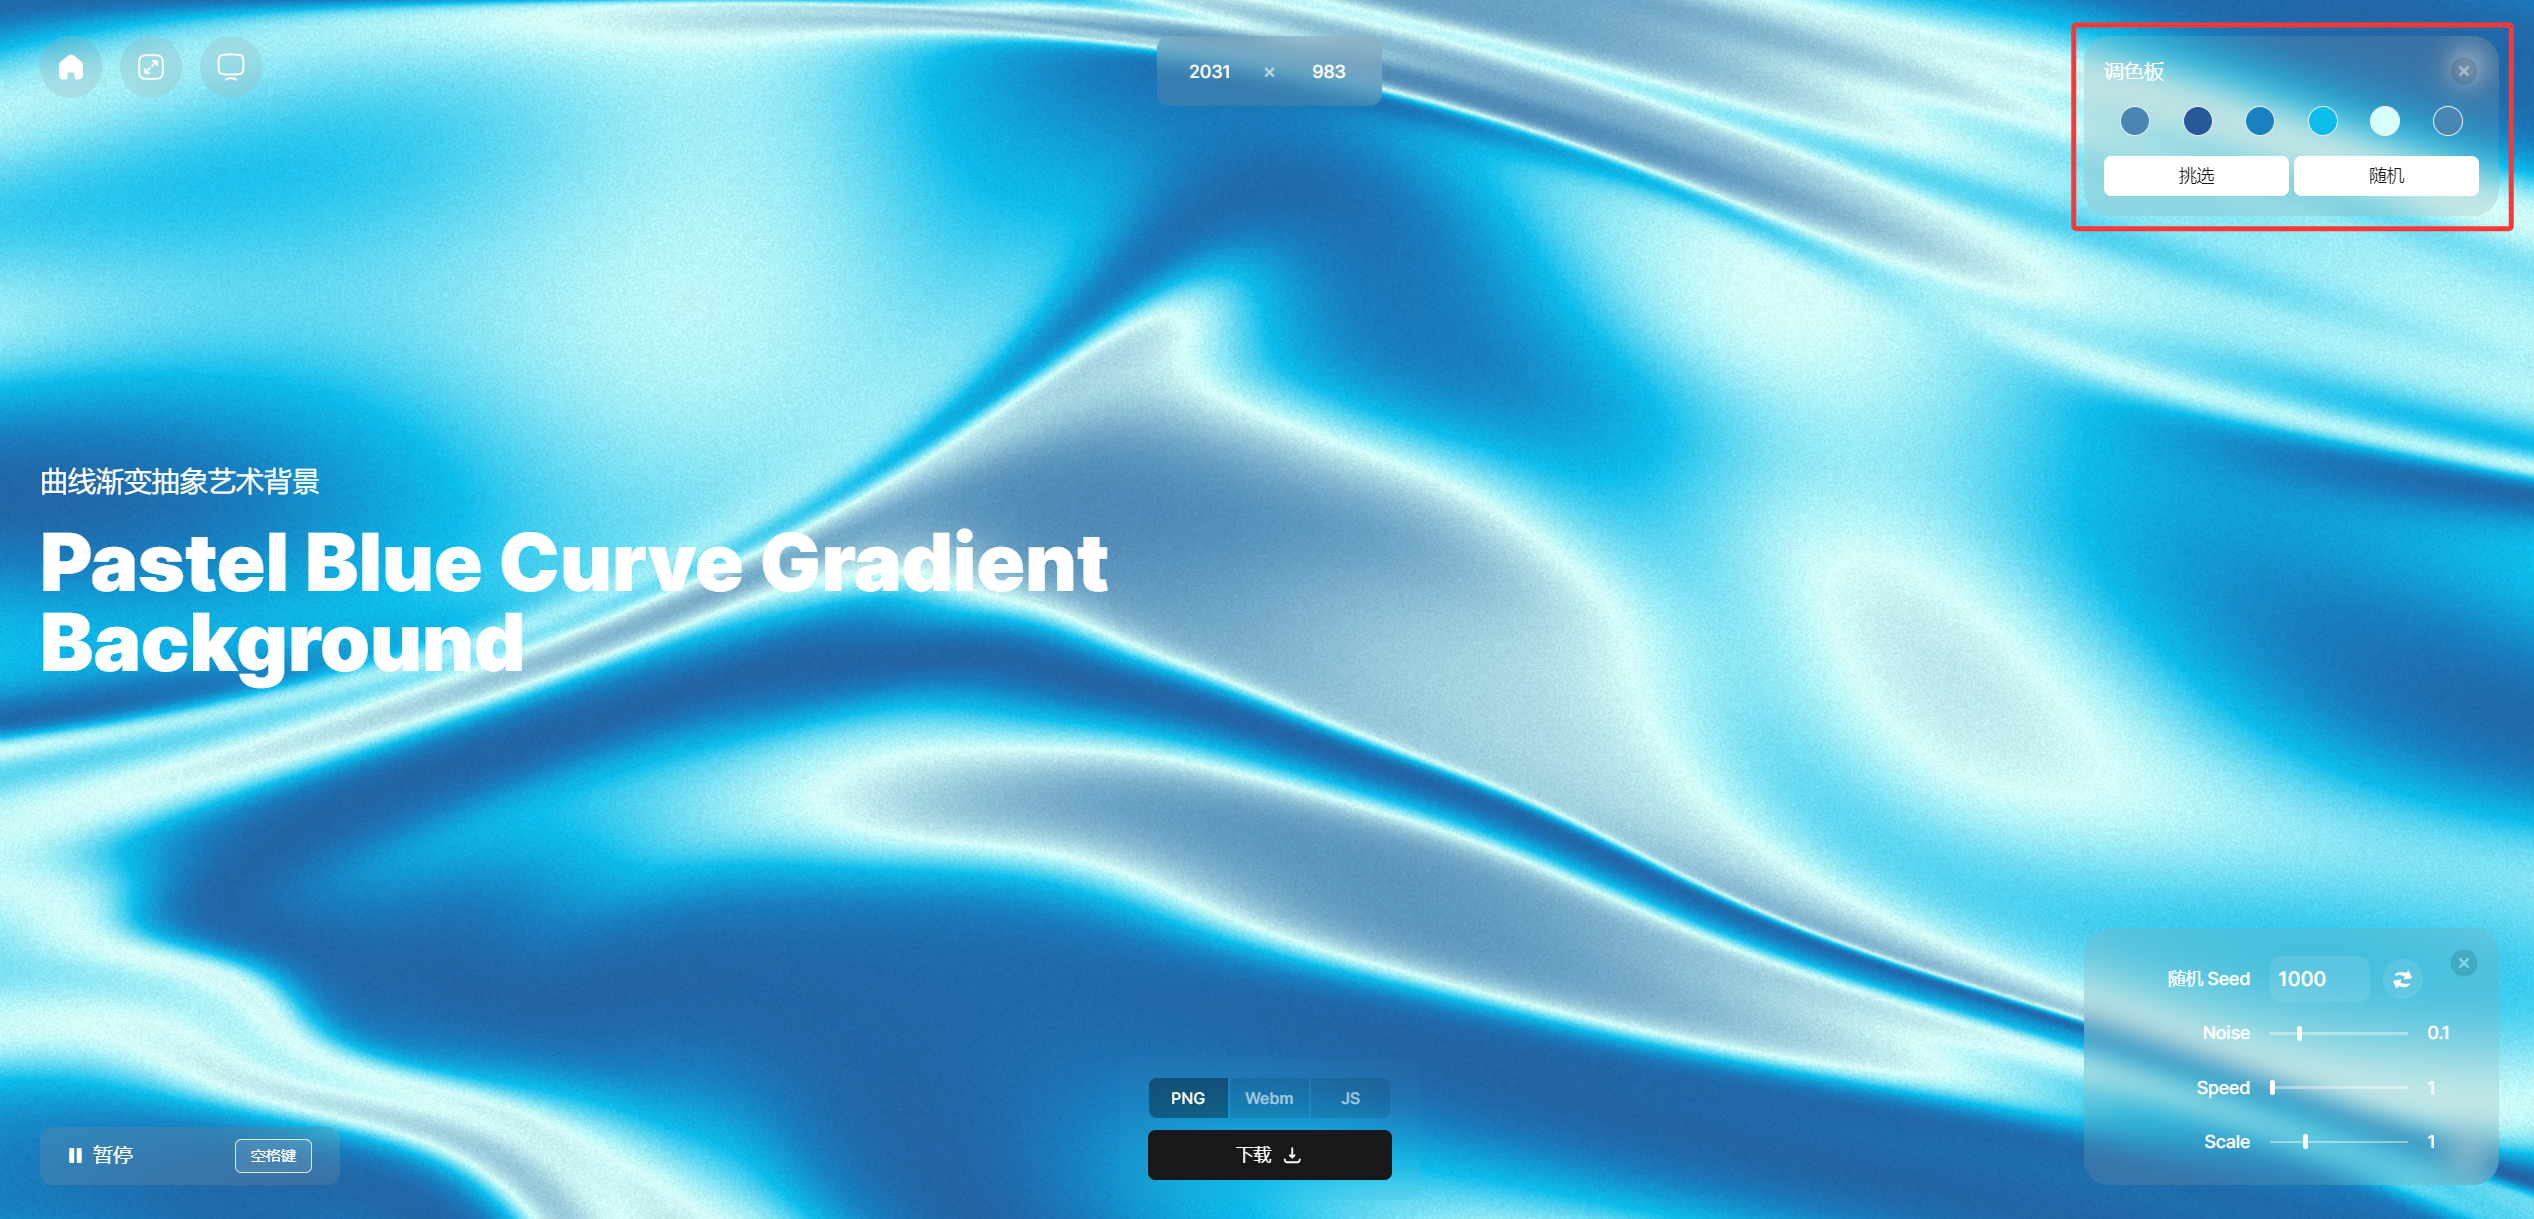Screen dimensions: 2534x1219
Task: Select the PNG format tab
Action: pos(1188,1098)
